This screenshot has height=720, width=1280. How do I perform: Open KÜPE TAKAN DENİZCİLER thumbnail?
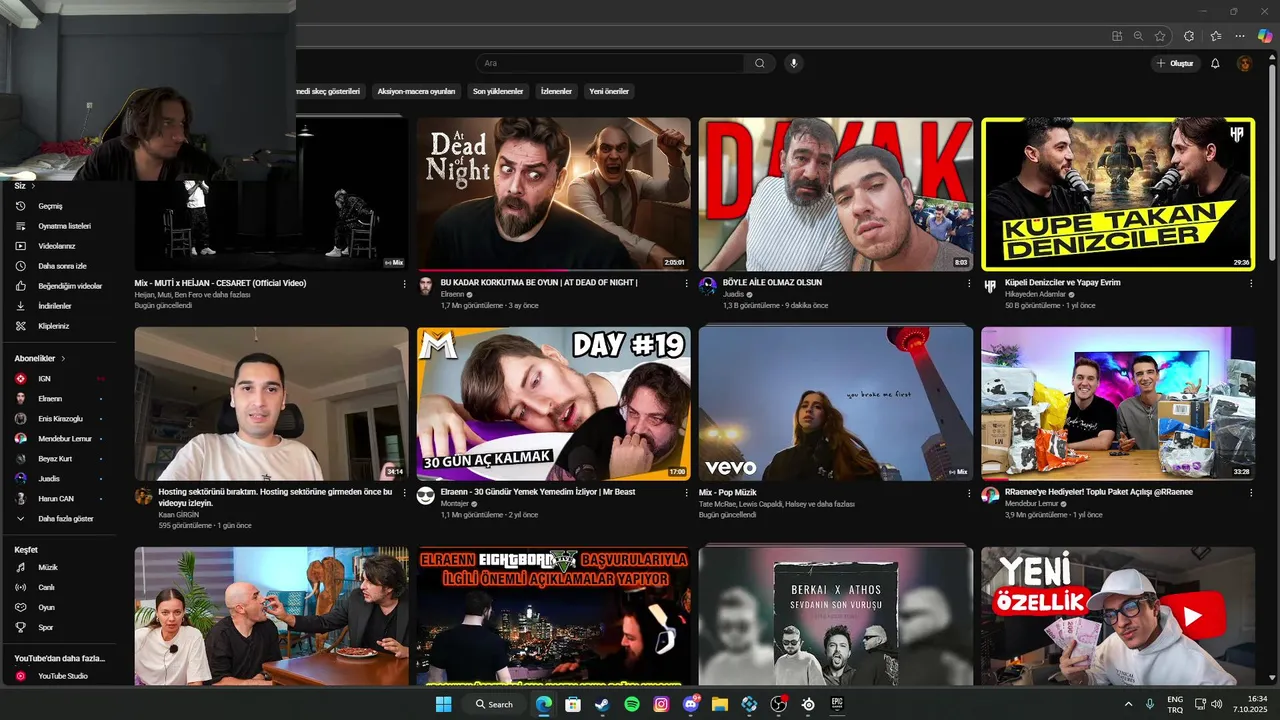click(x=1118, y=194)
